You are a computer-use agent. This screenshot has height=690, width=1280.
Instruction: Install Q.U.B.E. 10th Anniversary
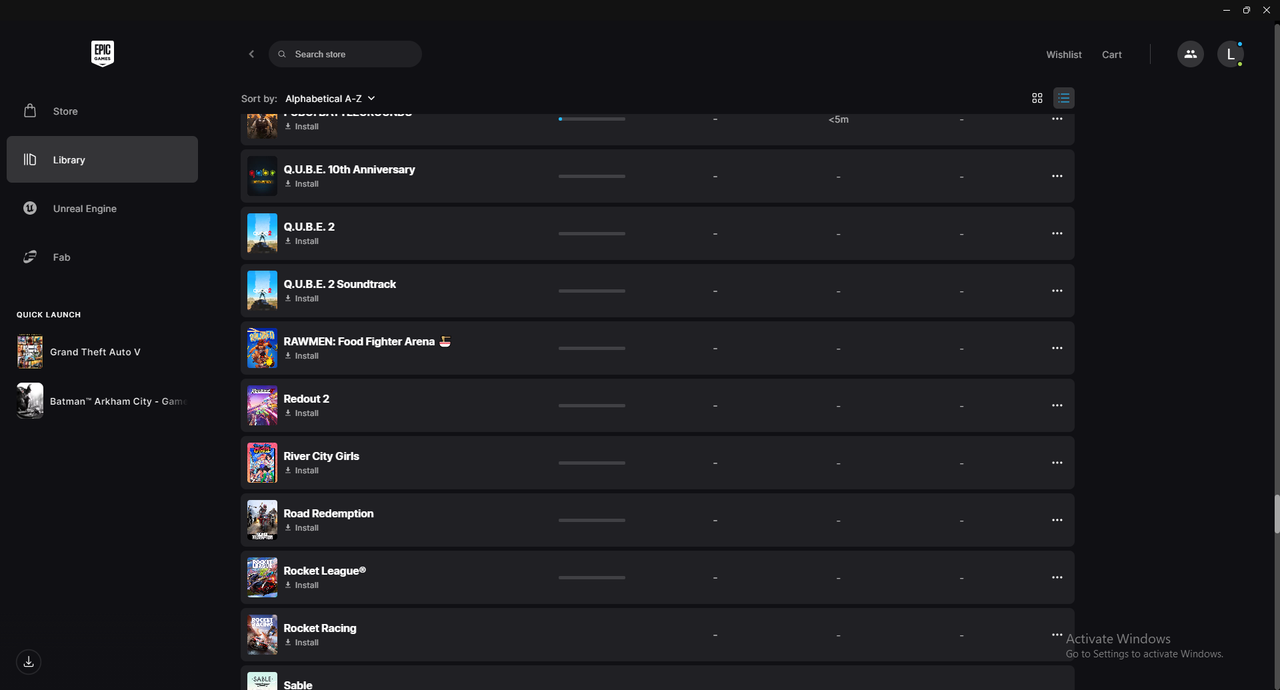[x=302, y=184]
